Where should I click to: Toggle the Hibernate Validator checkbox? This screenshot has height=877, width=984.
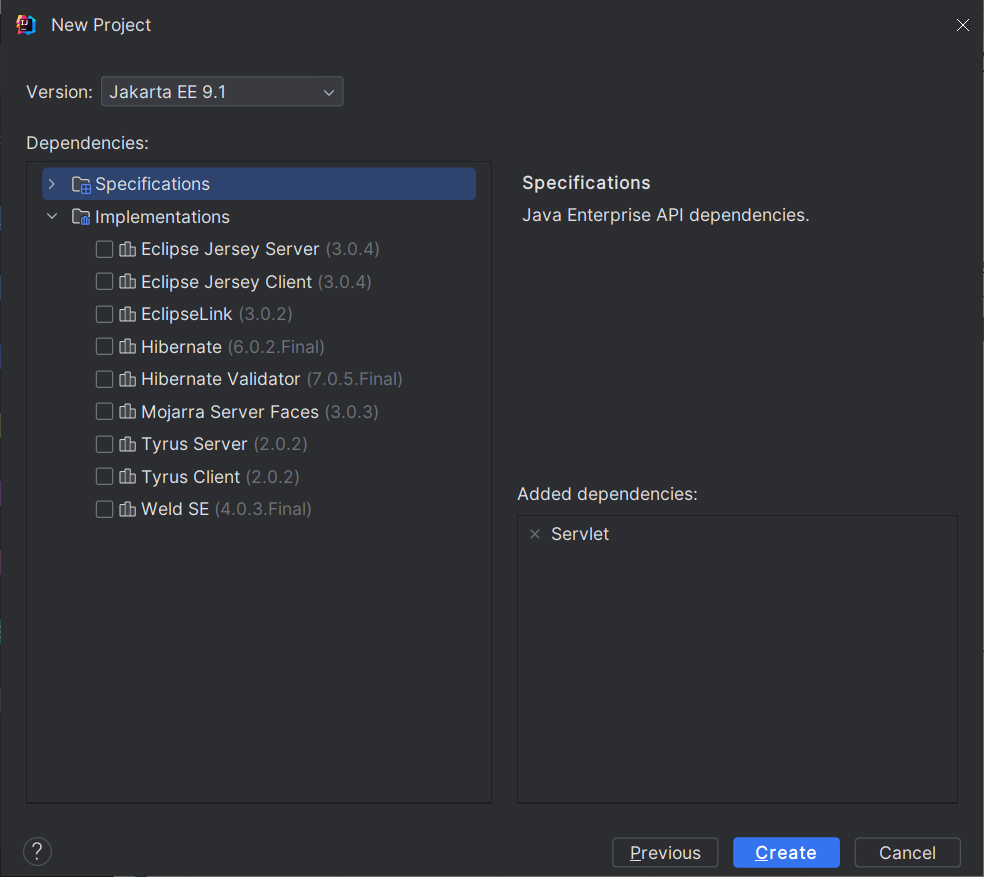[x=104, y=379]
